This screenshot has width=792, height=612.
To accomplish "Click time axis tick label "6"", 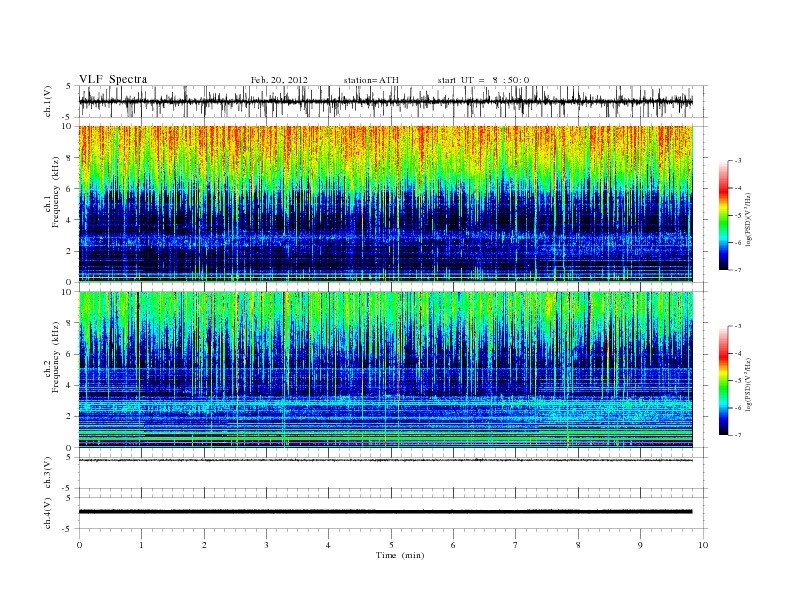I will [453, 545].
